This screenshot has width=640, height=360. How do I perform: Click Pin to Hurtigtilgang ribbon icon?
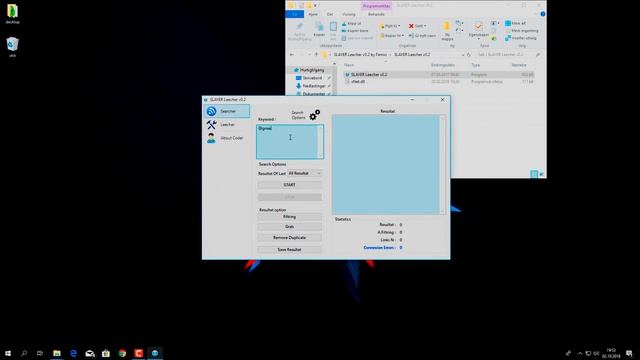300,31
